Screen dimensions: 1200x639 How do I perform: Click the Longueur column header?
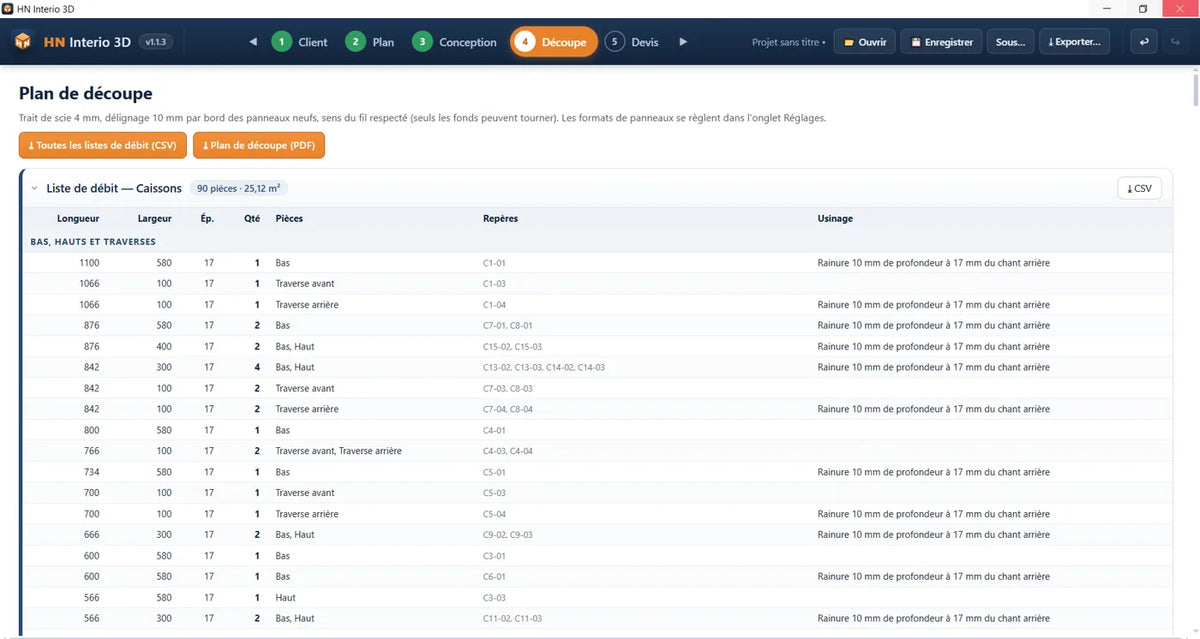[78, 218]
